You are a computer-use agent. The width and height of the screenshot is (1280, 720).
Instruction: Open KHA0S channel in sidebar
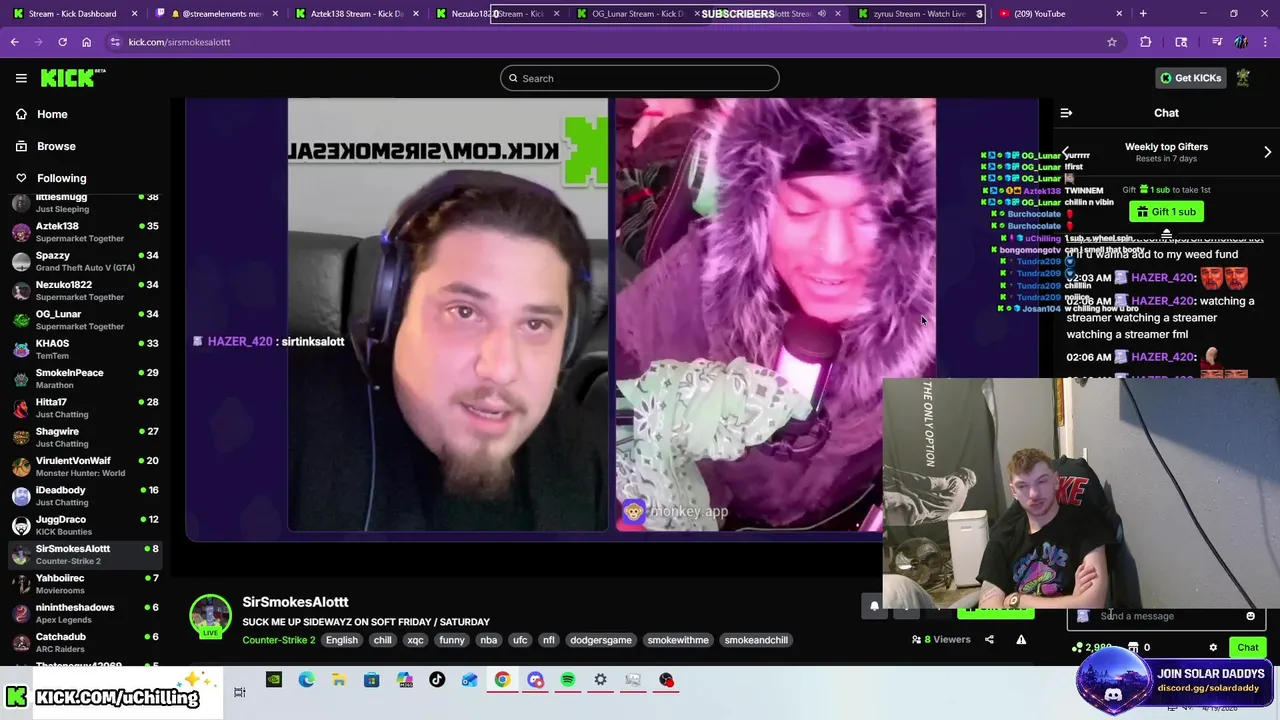85,349
